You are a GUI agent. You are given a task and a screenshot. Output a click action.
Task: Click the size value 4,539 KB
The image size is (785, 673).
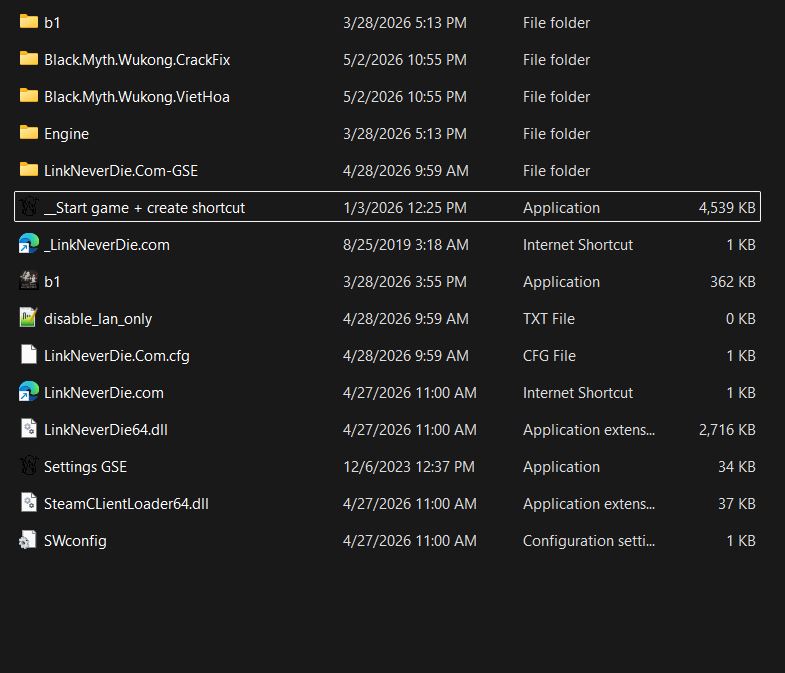(x=727, y=208)
